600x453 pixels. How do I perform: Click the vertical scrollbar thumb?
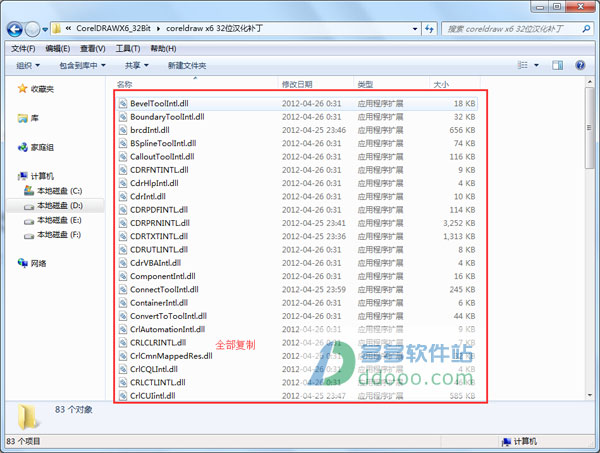(589, 128)
